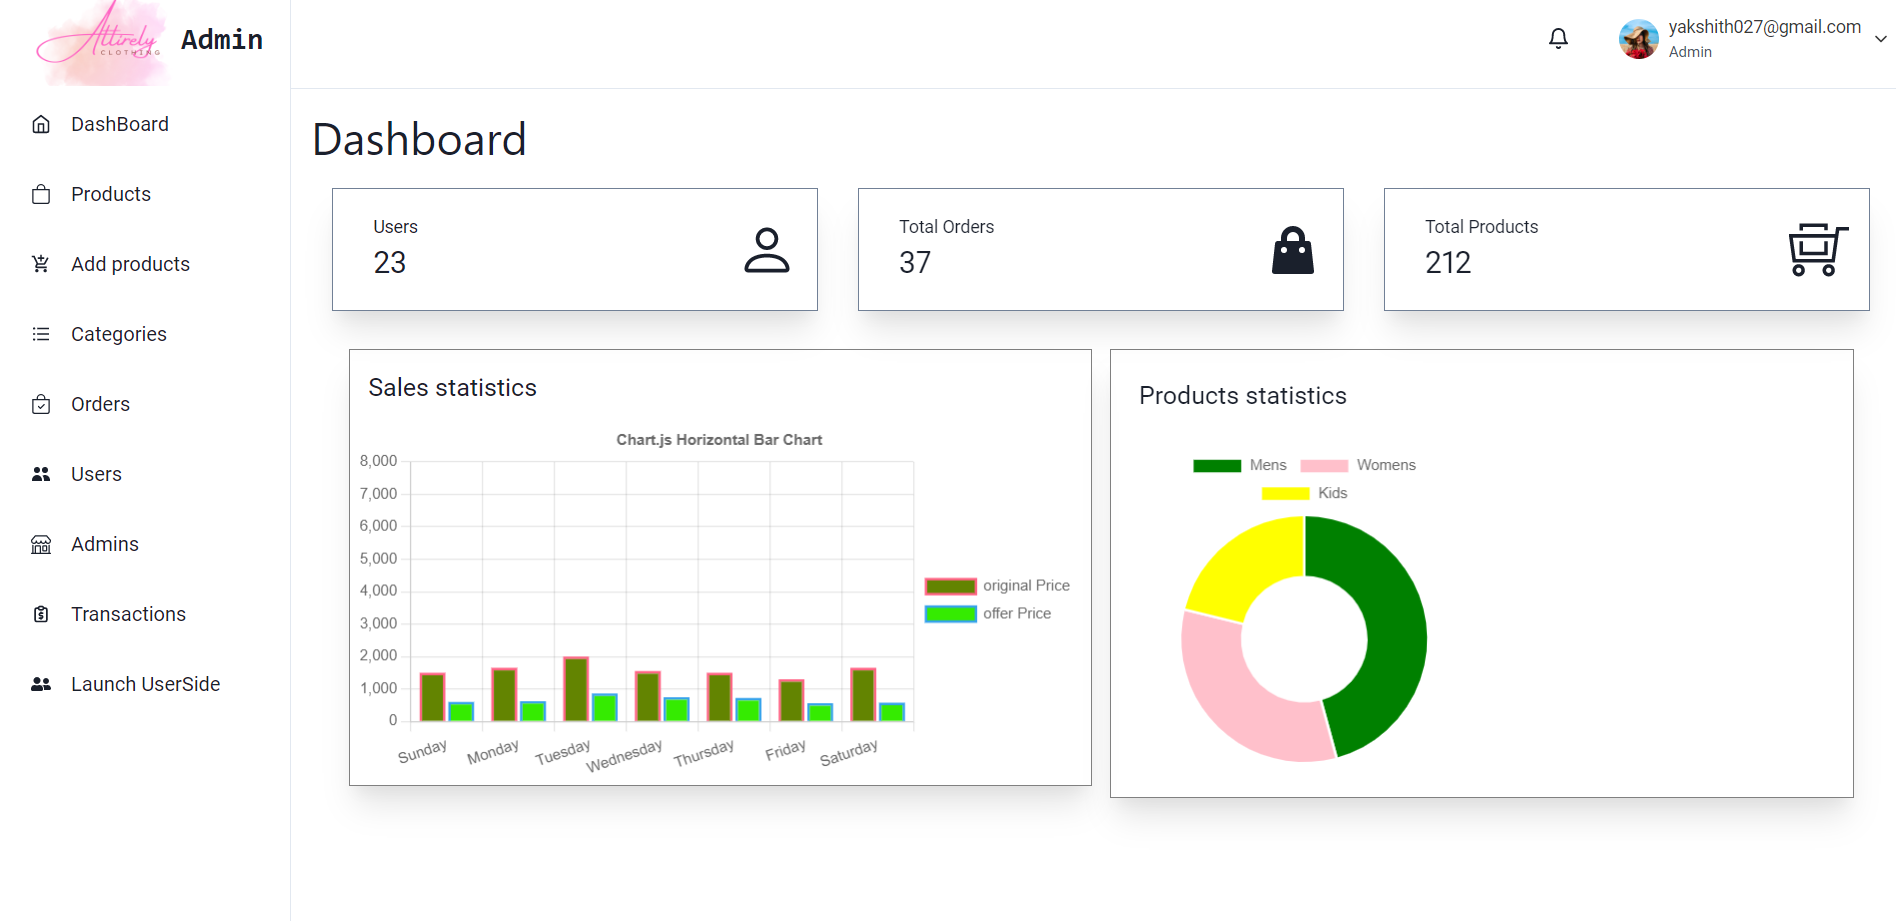Open notifications via the bell icon
Viewport: 1896px width, 921px height.
1558,39
